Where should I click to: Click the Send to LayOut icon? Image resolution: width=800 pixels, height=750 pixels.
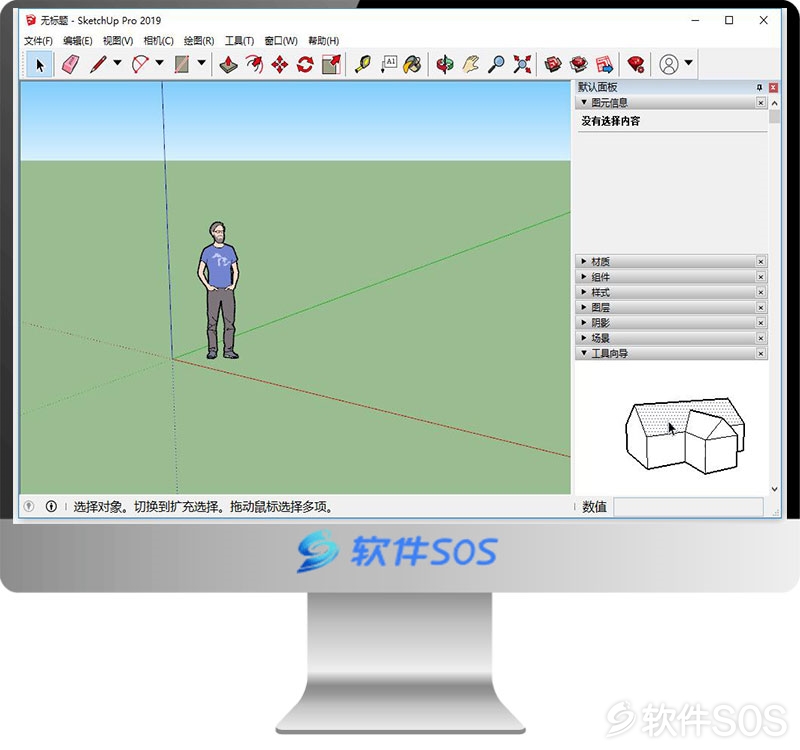(605, 65)
